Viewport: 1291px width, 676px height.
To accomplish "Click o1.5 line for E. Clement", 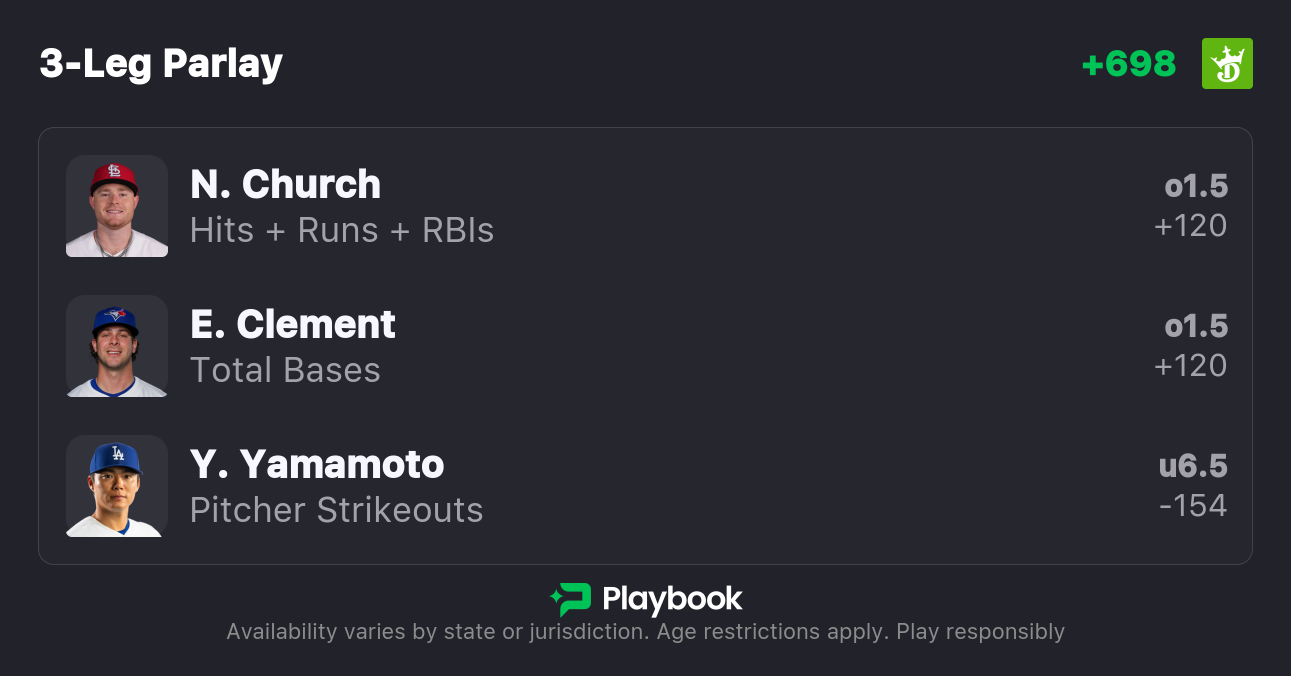I will pos(1196,326).
